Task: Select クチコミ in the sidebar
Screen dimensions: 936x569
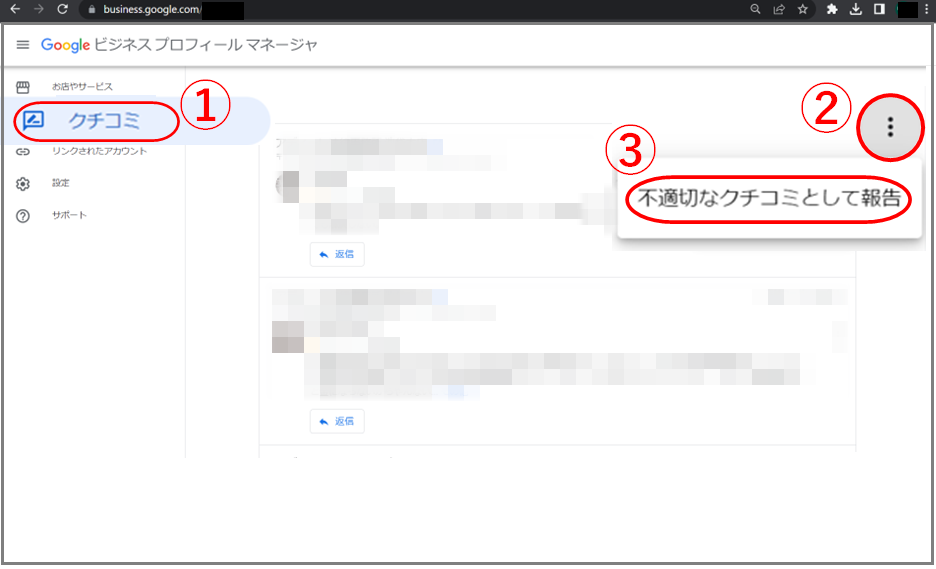Action: pyautogui.click(x=104, y=121)
